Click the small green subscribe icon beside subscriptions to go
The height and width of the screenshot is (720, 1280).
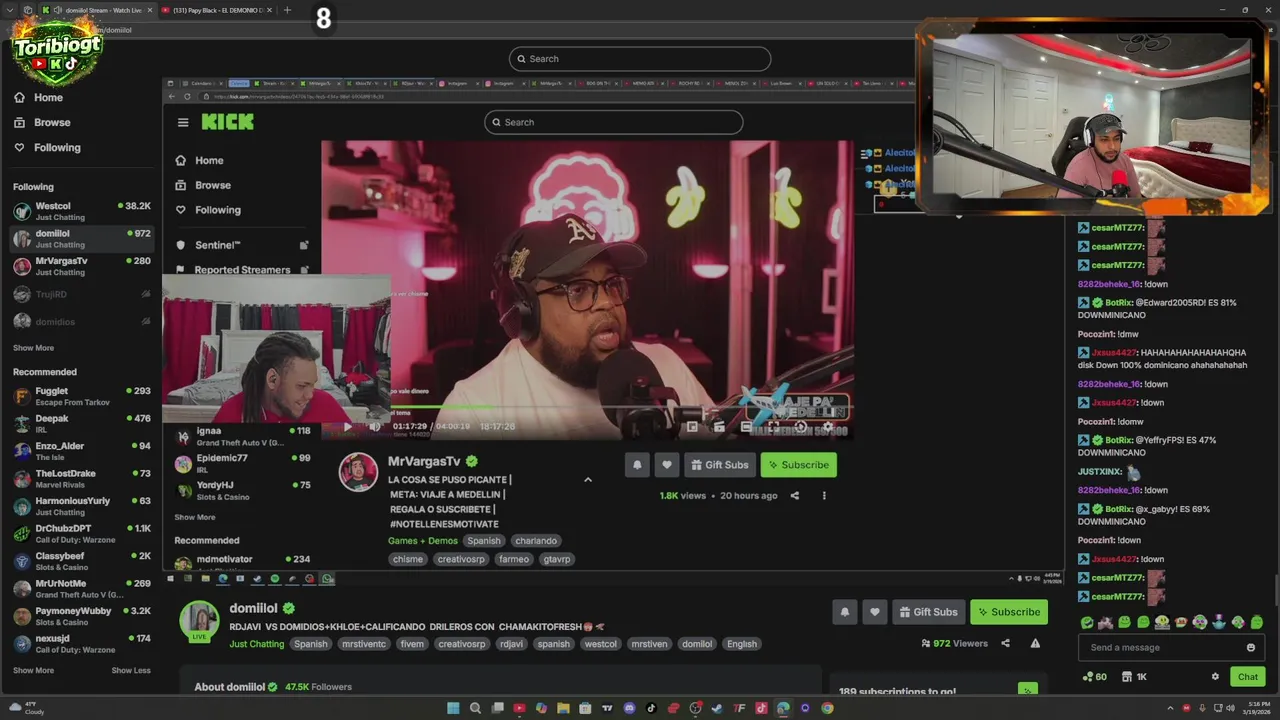1026,690
